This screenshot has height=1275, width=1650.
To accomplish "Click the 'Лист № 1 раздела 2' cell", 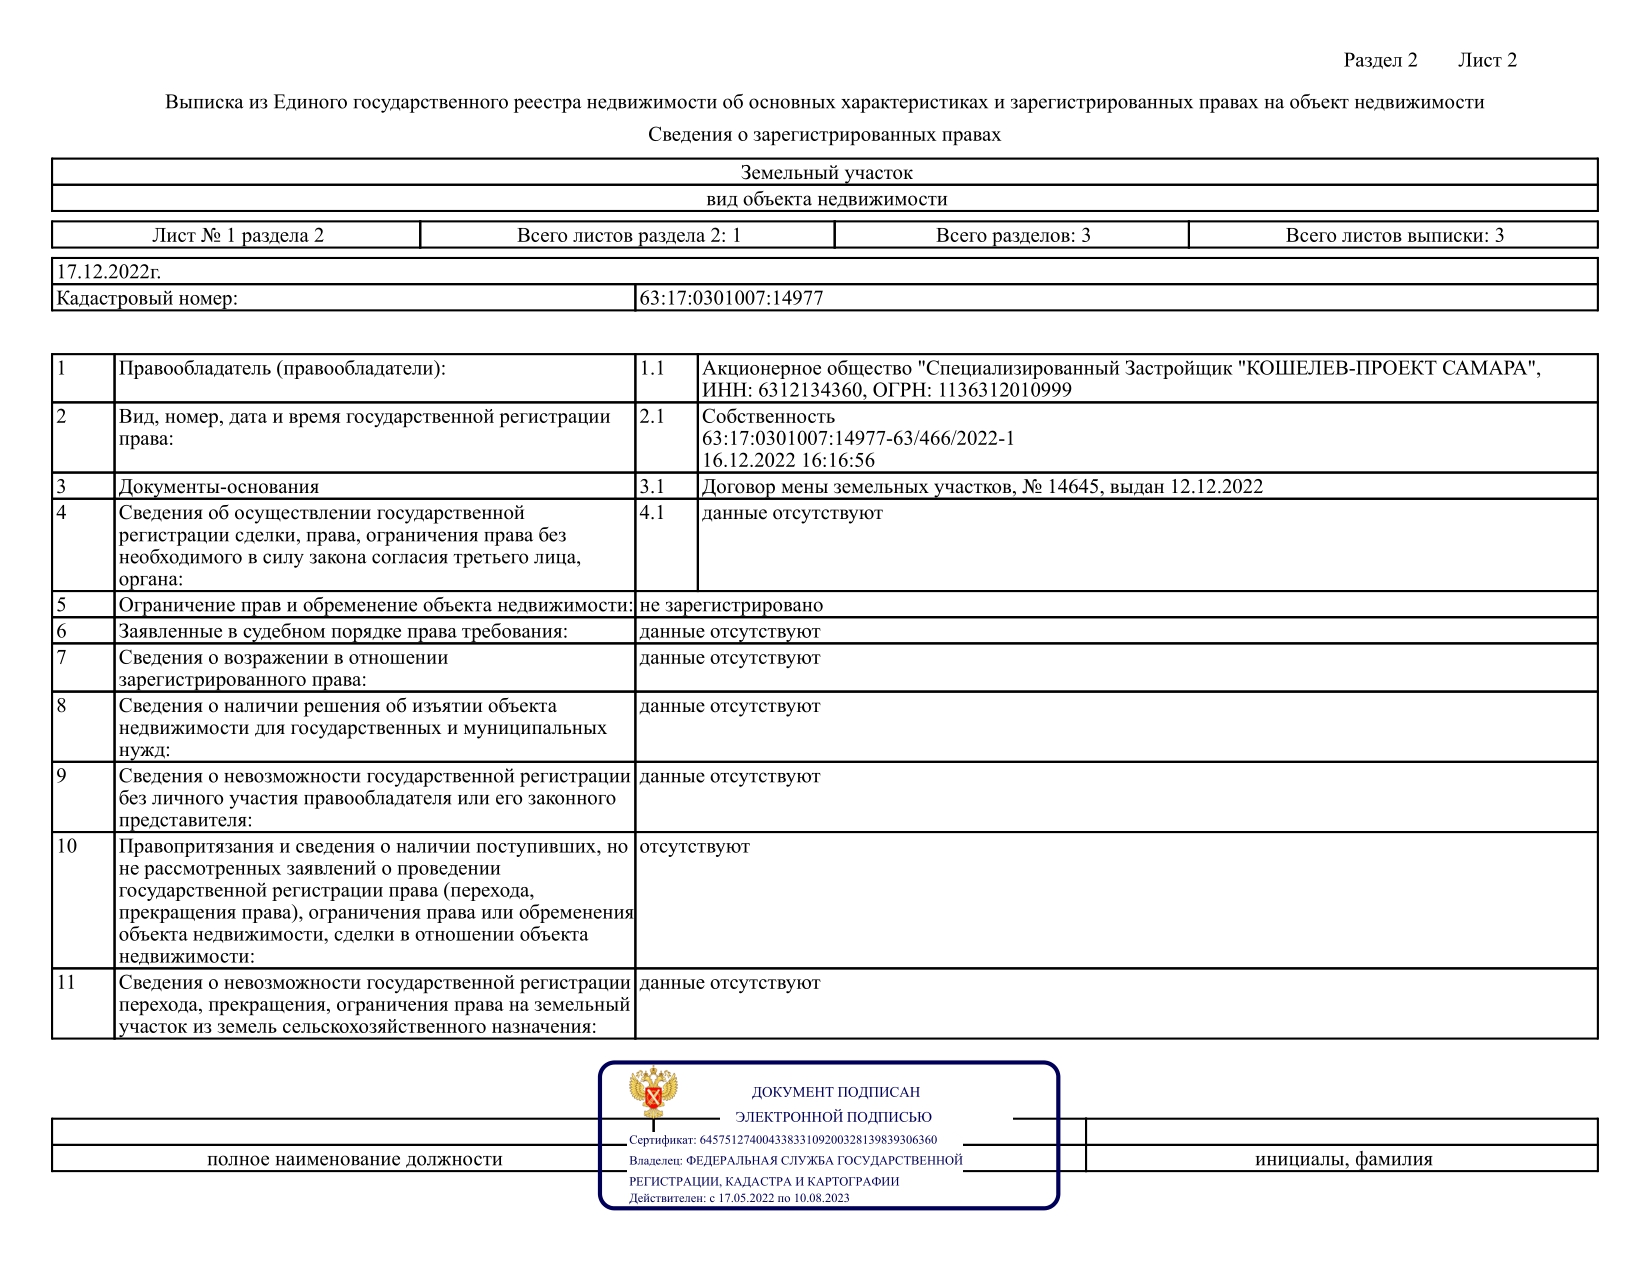I will coord(237,236).
